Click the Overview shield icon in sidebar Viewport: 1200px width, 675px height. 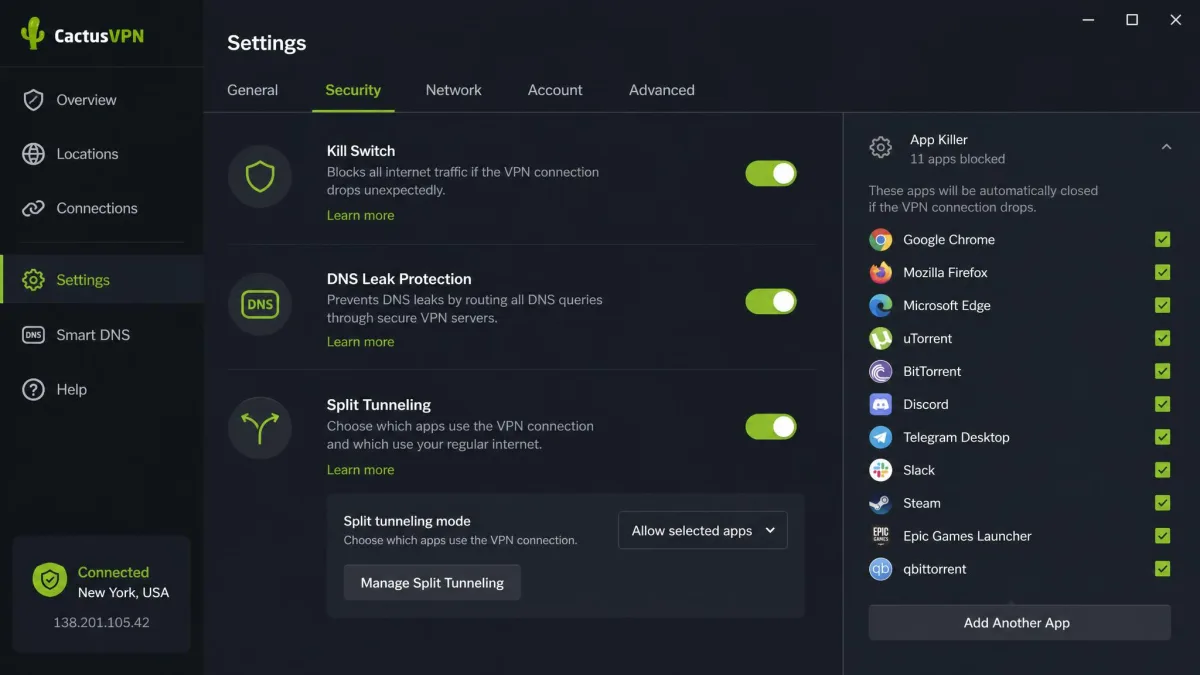coord(33,100)
